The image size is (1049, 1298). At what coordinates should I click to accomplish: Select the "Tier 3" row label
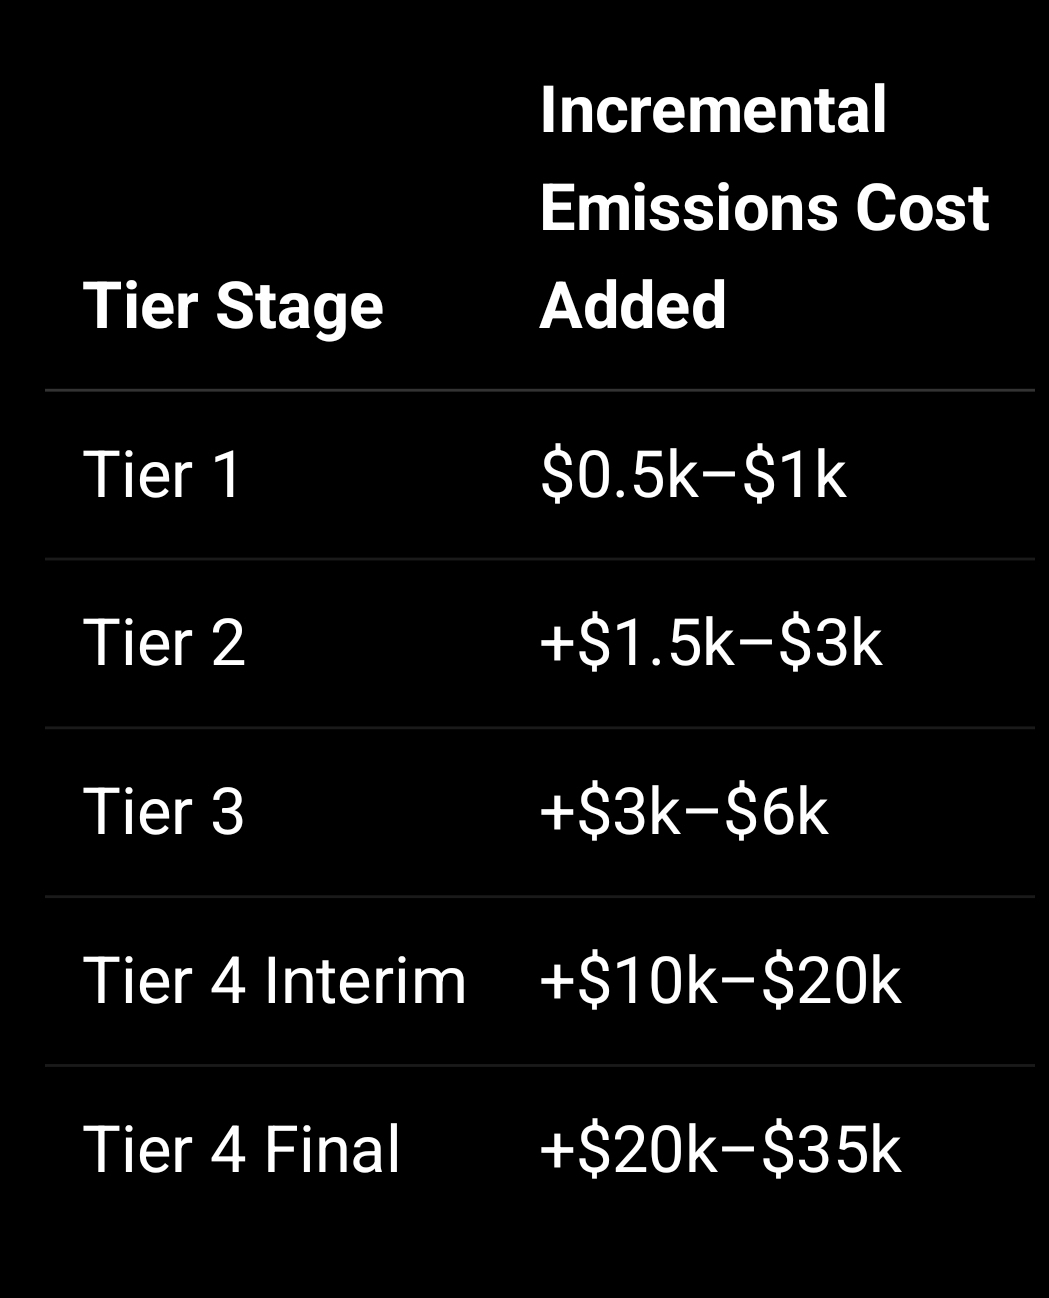pyautogui.click(x=164, y=811)
